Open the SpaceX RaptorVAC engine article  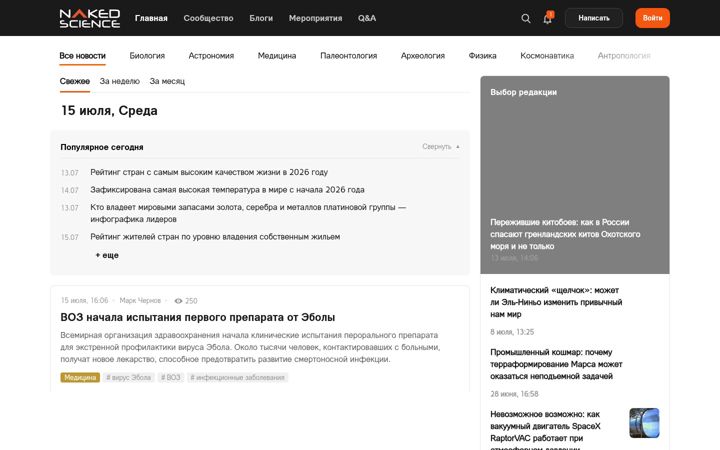pos(545,429)
